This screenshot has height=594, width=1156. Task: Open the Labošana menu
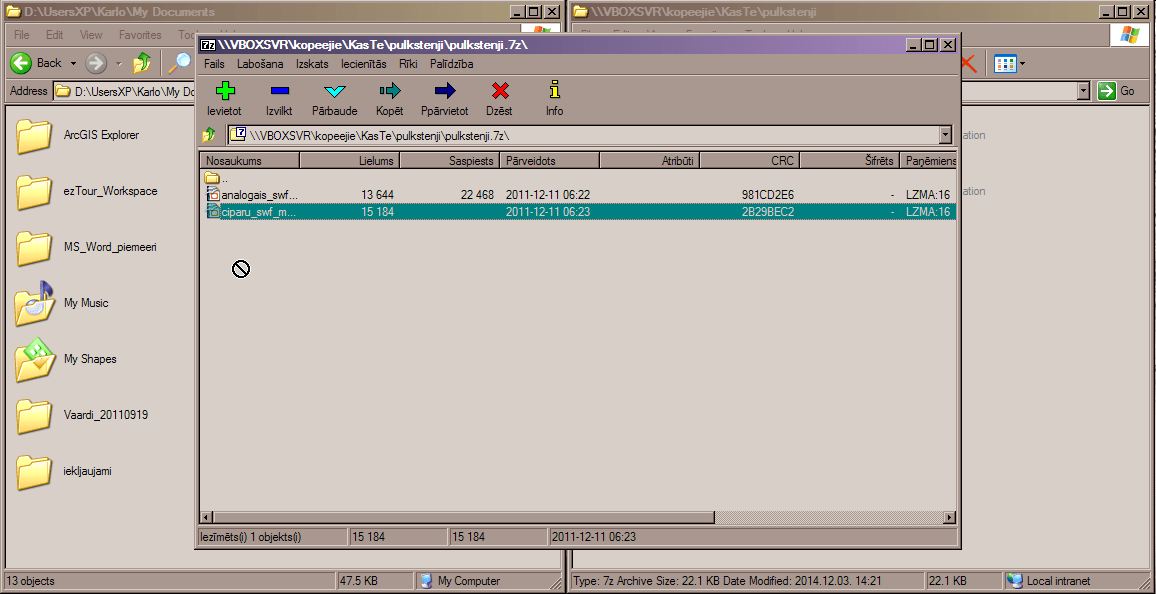[x=260, y=64]
